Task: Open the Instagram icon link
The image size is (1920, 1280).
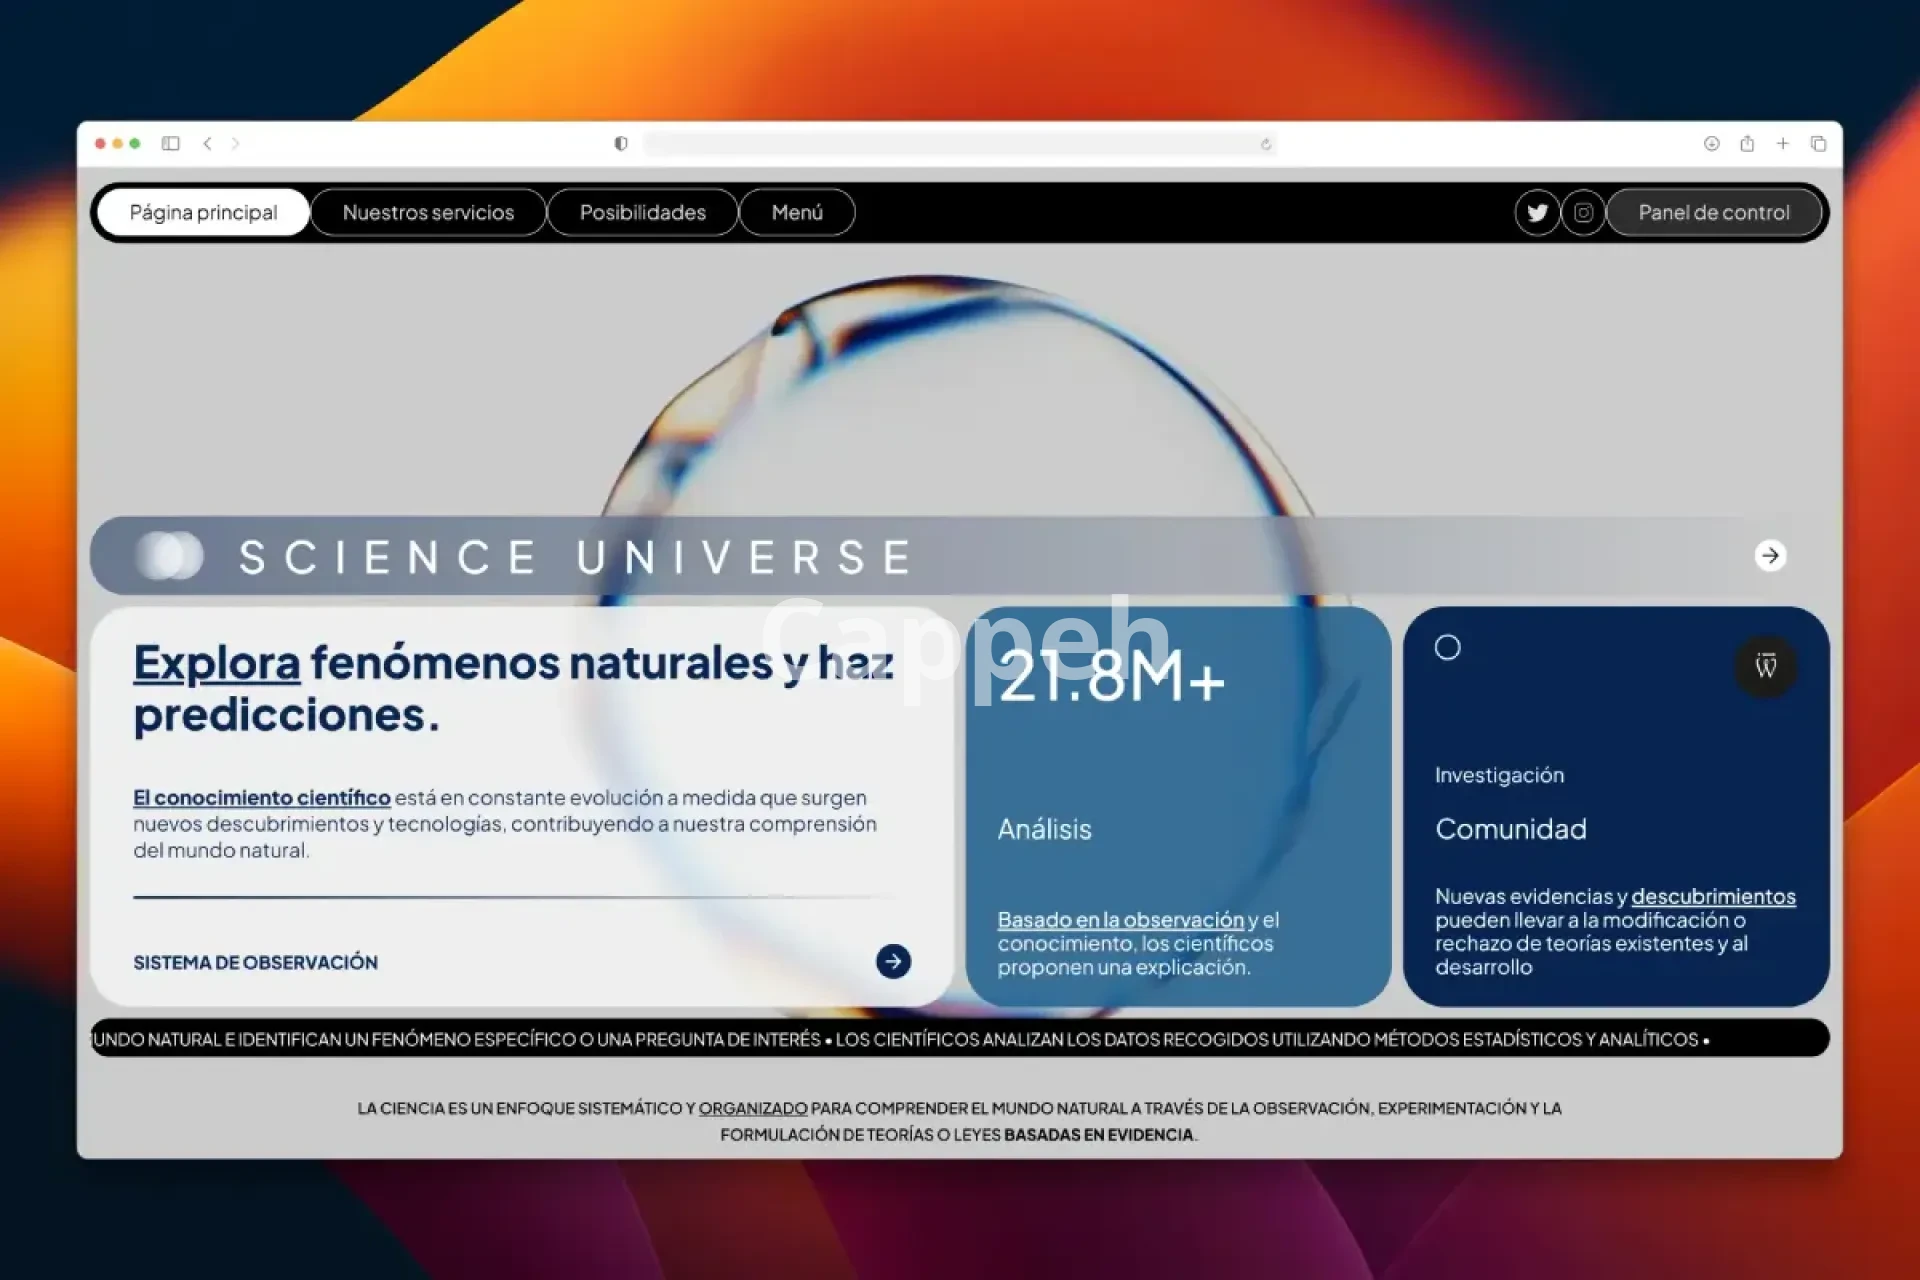Action: (1583, 212)
